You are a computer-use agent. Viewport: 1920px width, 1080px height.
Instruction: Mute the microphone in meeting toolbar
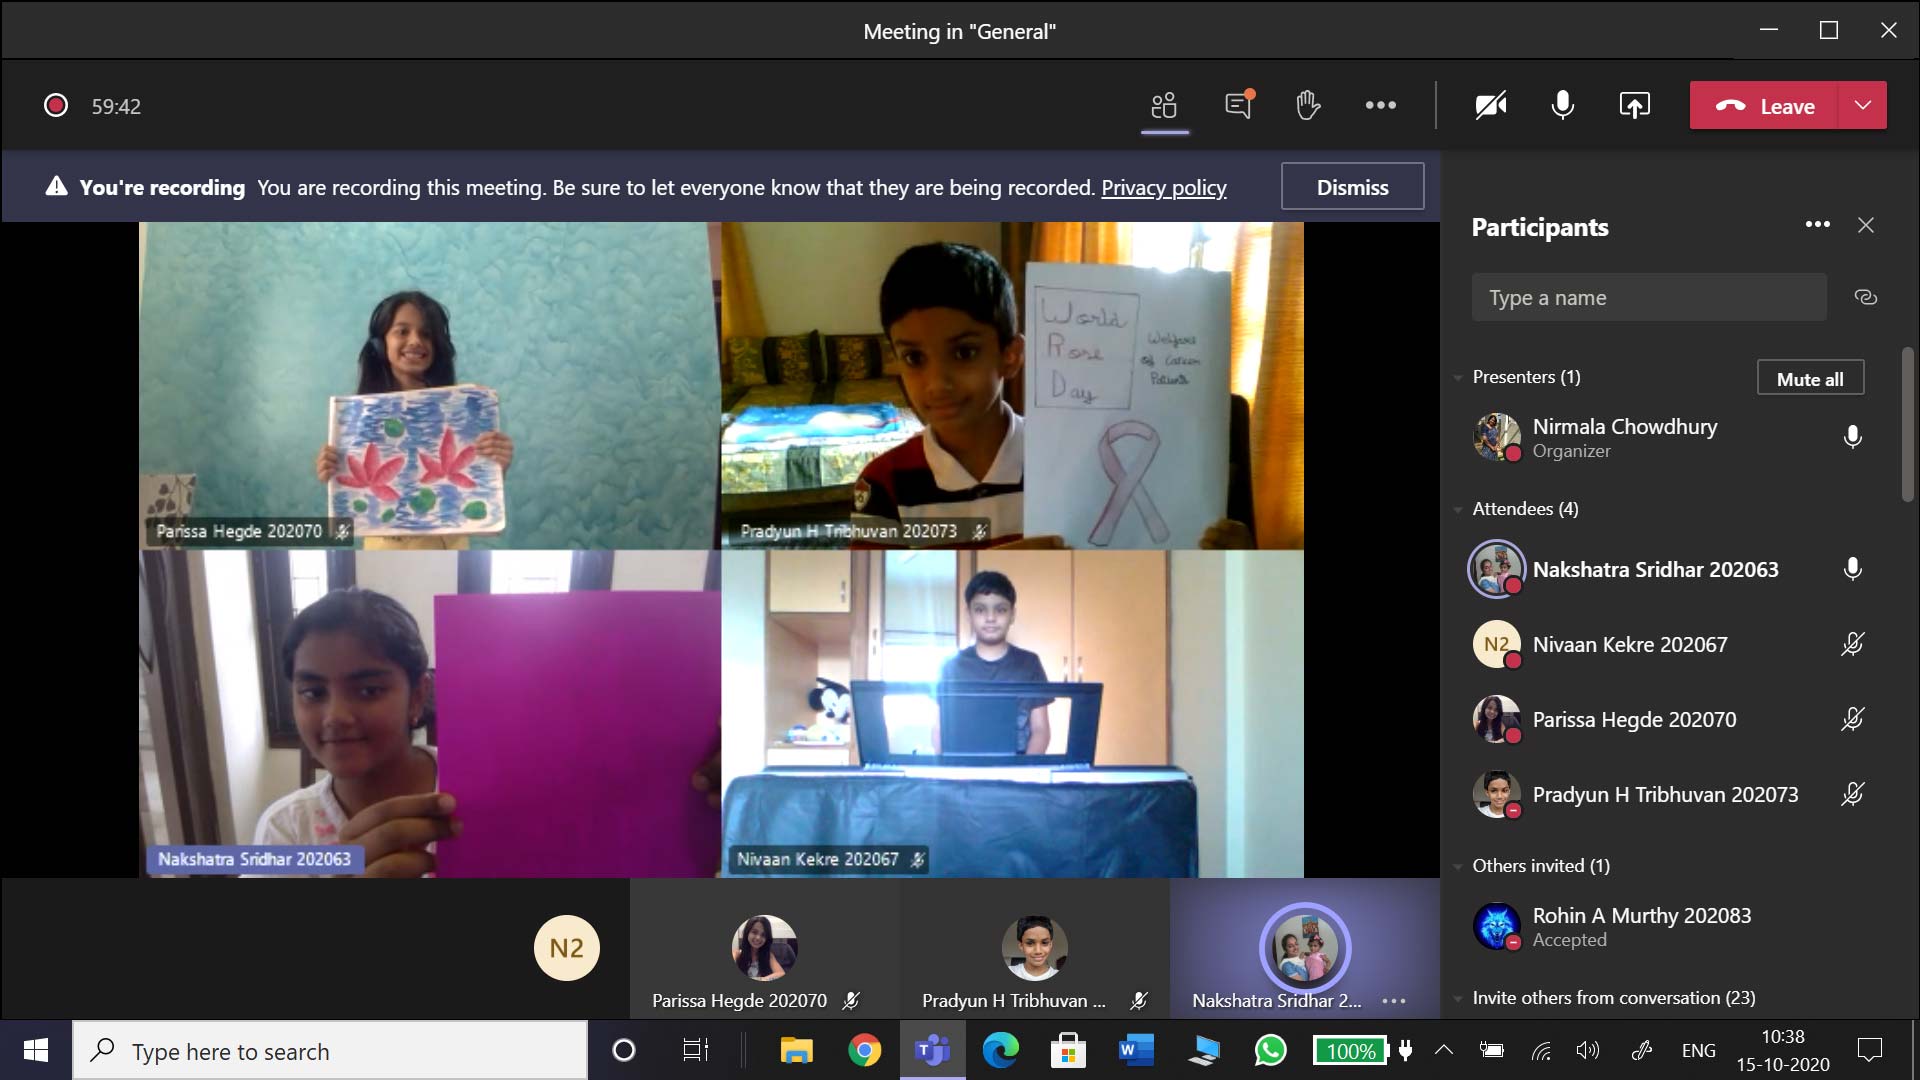(x=1562, y=105)
